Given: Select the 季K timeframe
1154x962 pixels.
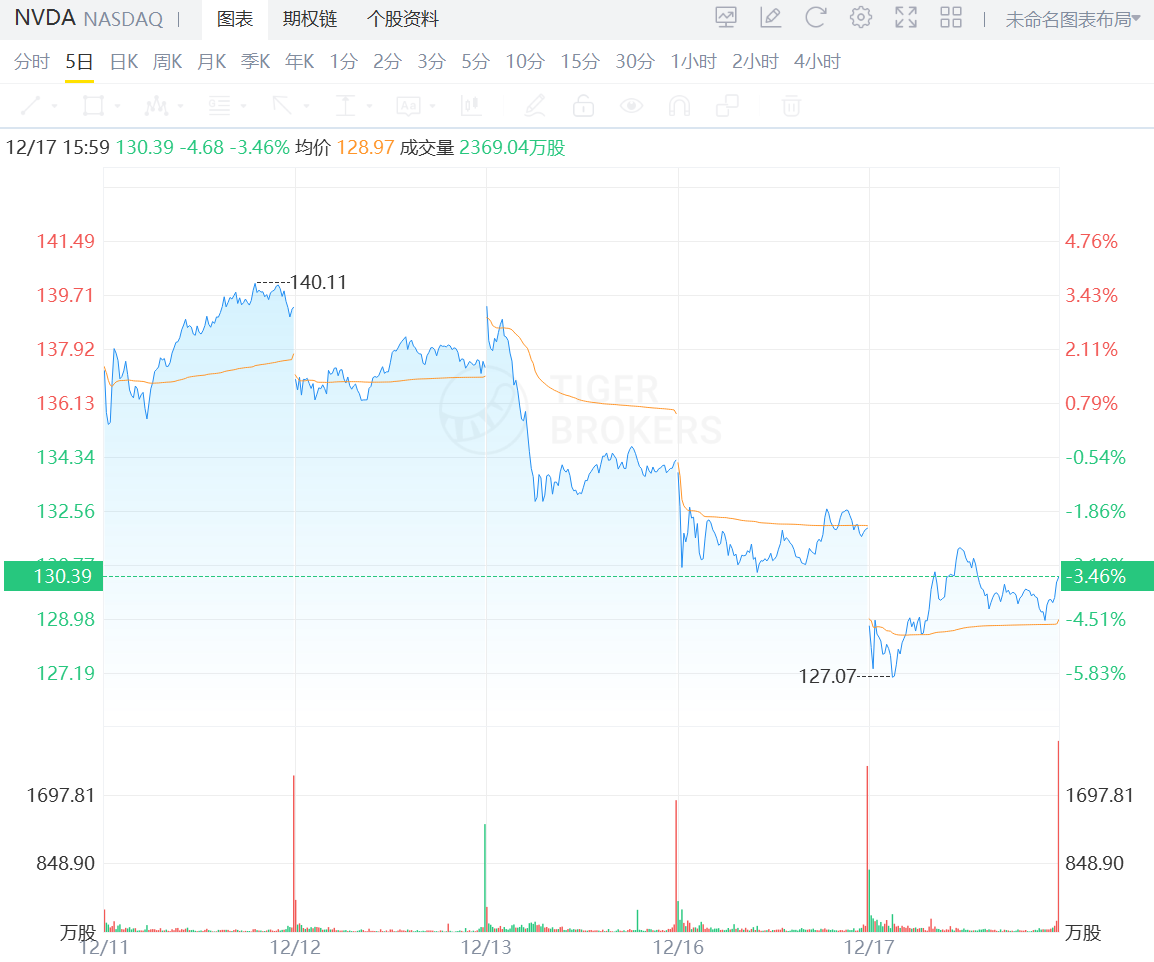Looking at the screenshot, I should coord(255,61).
